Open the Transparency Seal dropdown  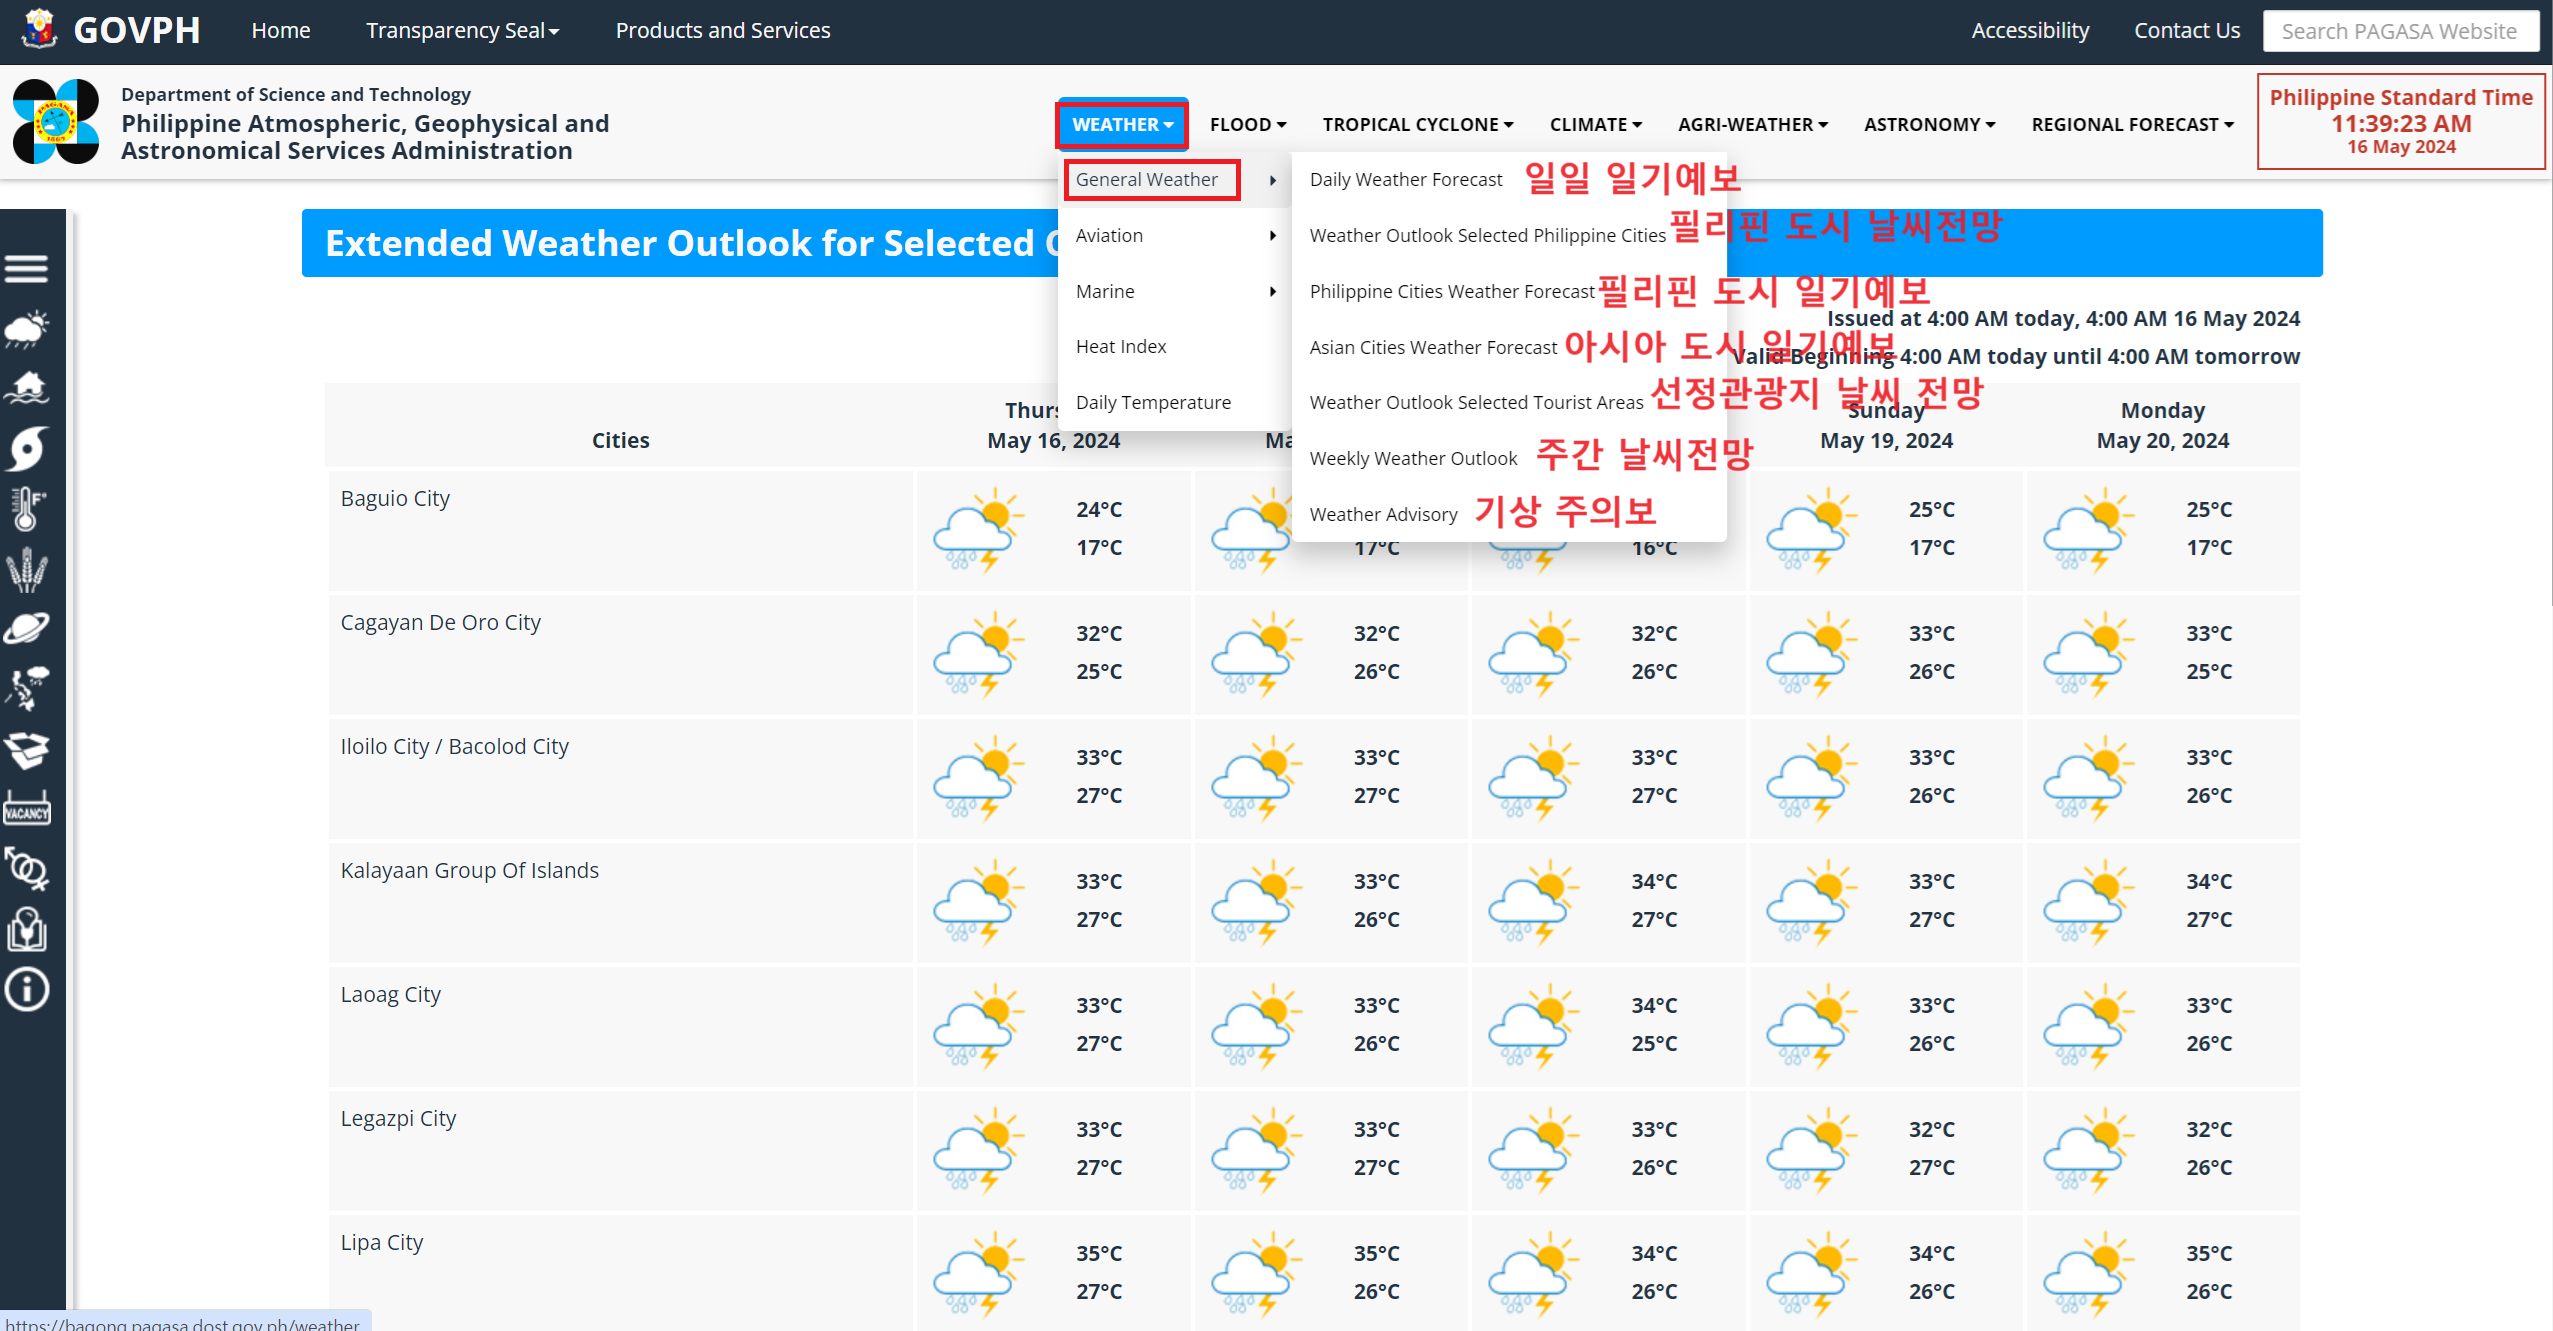(x=462, y=31)
